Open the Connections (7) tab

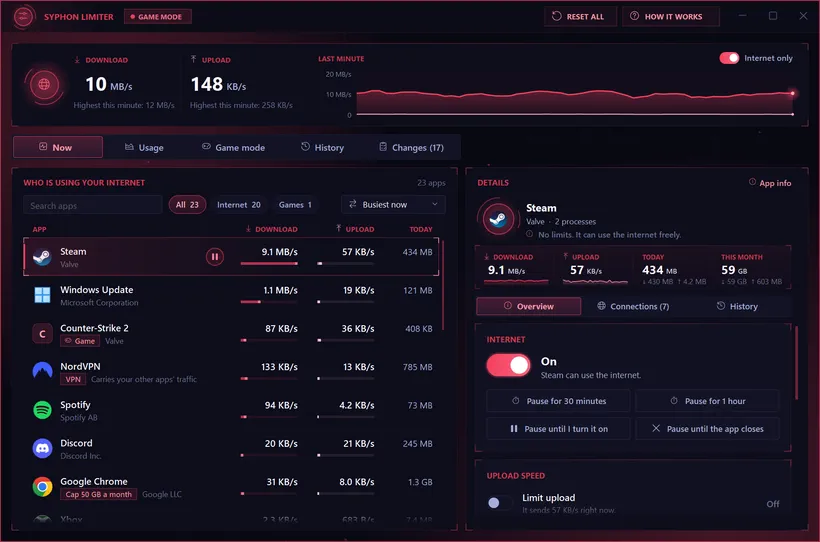633,306
